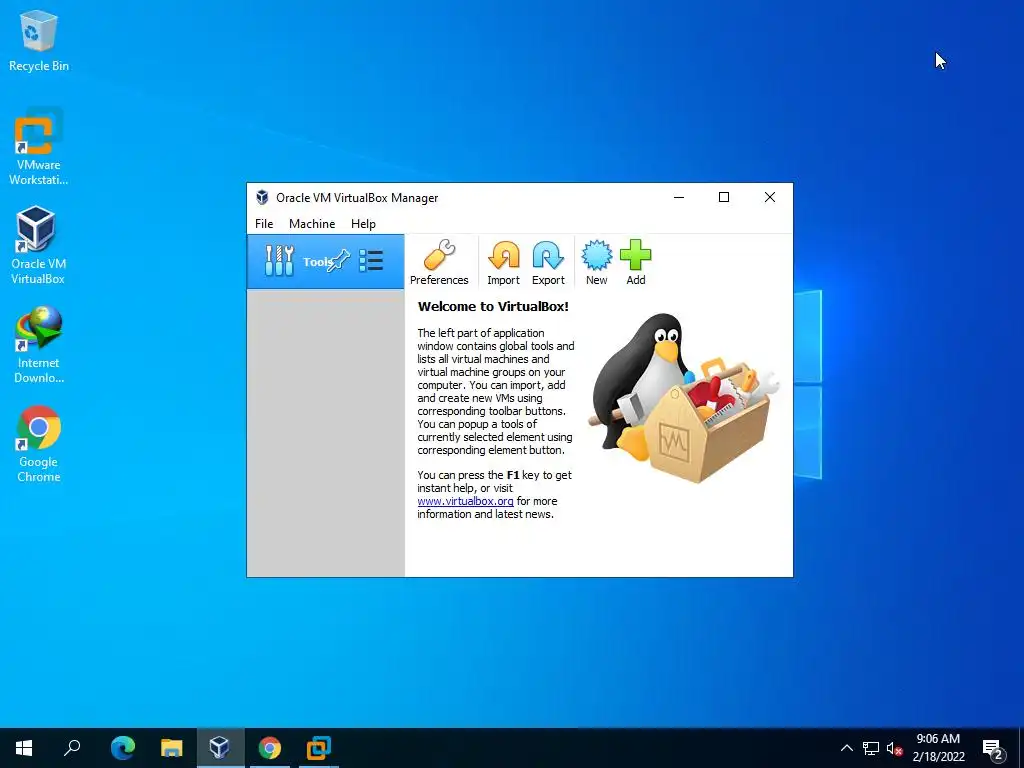Screen dimensions: 1024x768
Task: Click the Welcome to VirtualBox! heading
Action: pyautogui.click(x=493, y=306)
